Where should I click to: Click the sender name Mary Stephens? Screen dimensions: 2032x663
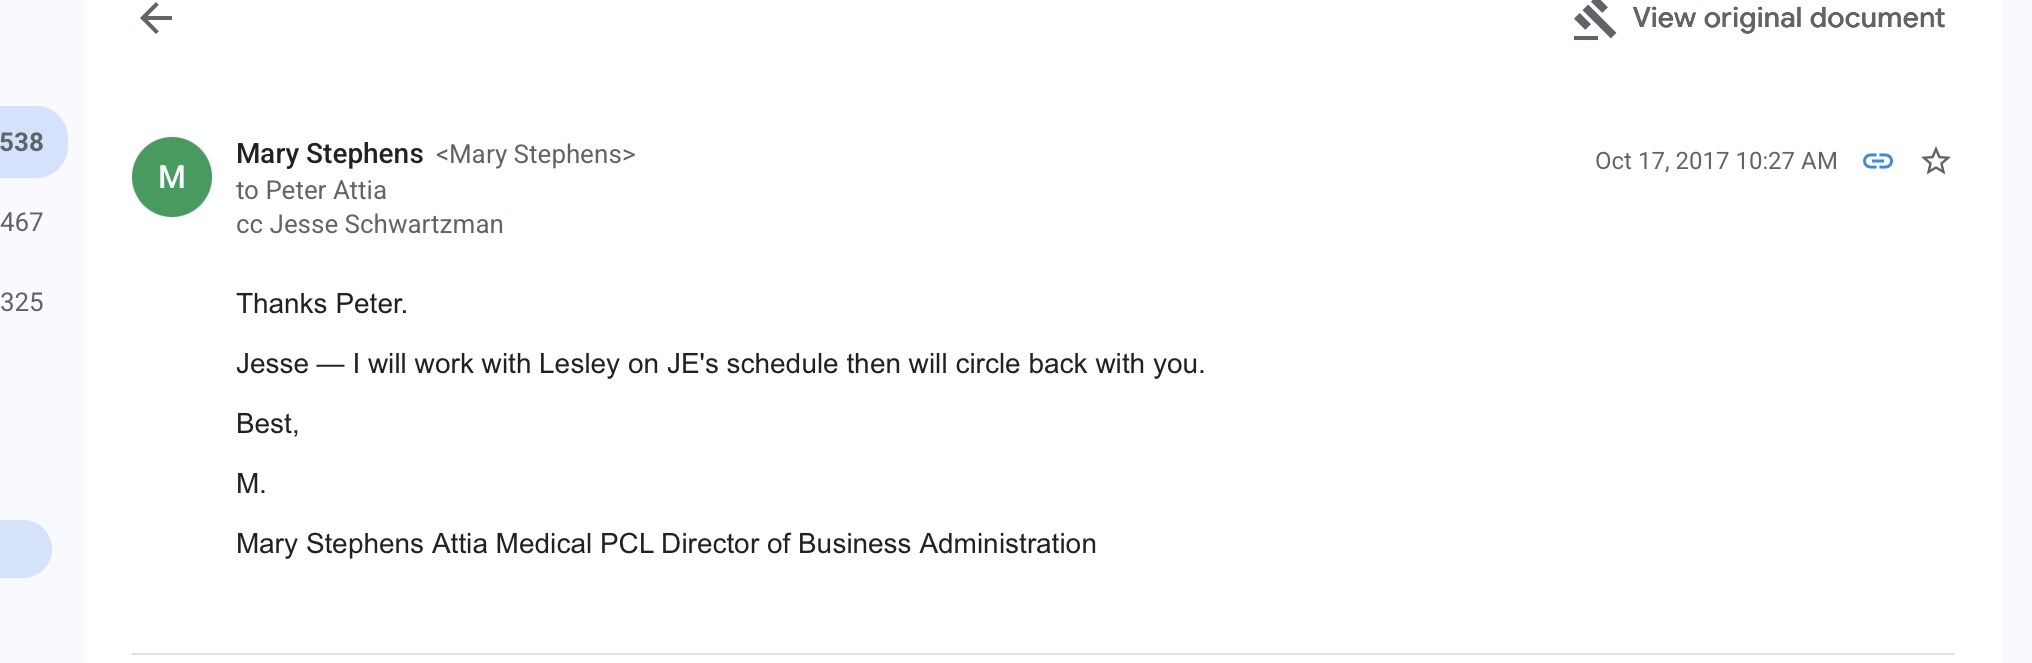tap(330, 154)
